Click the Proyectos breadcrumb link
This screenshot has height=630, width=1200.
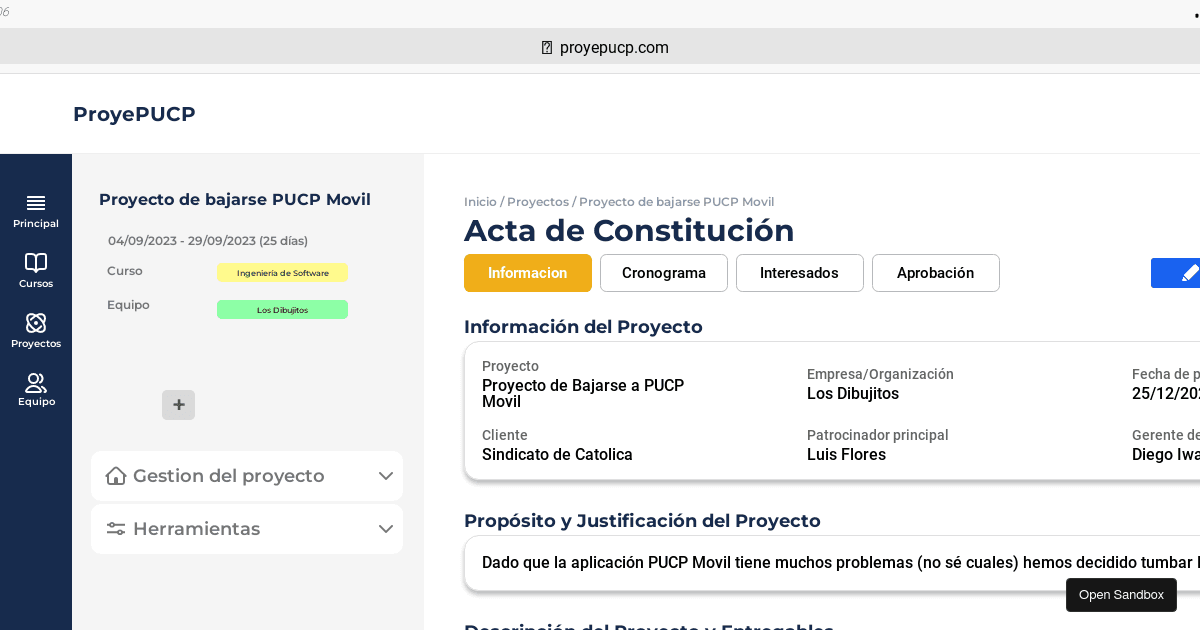tap(538, 202)
